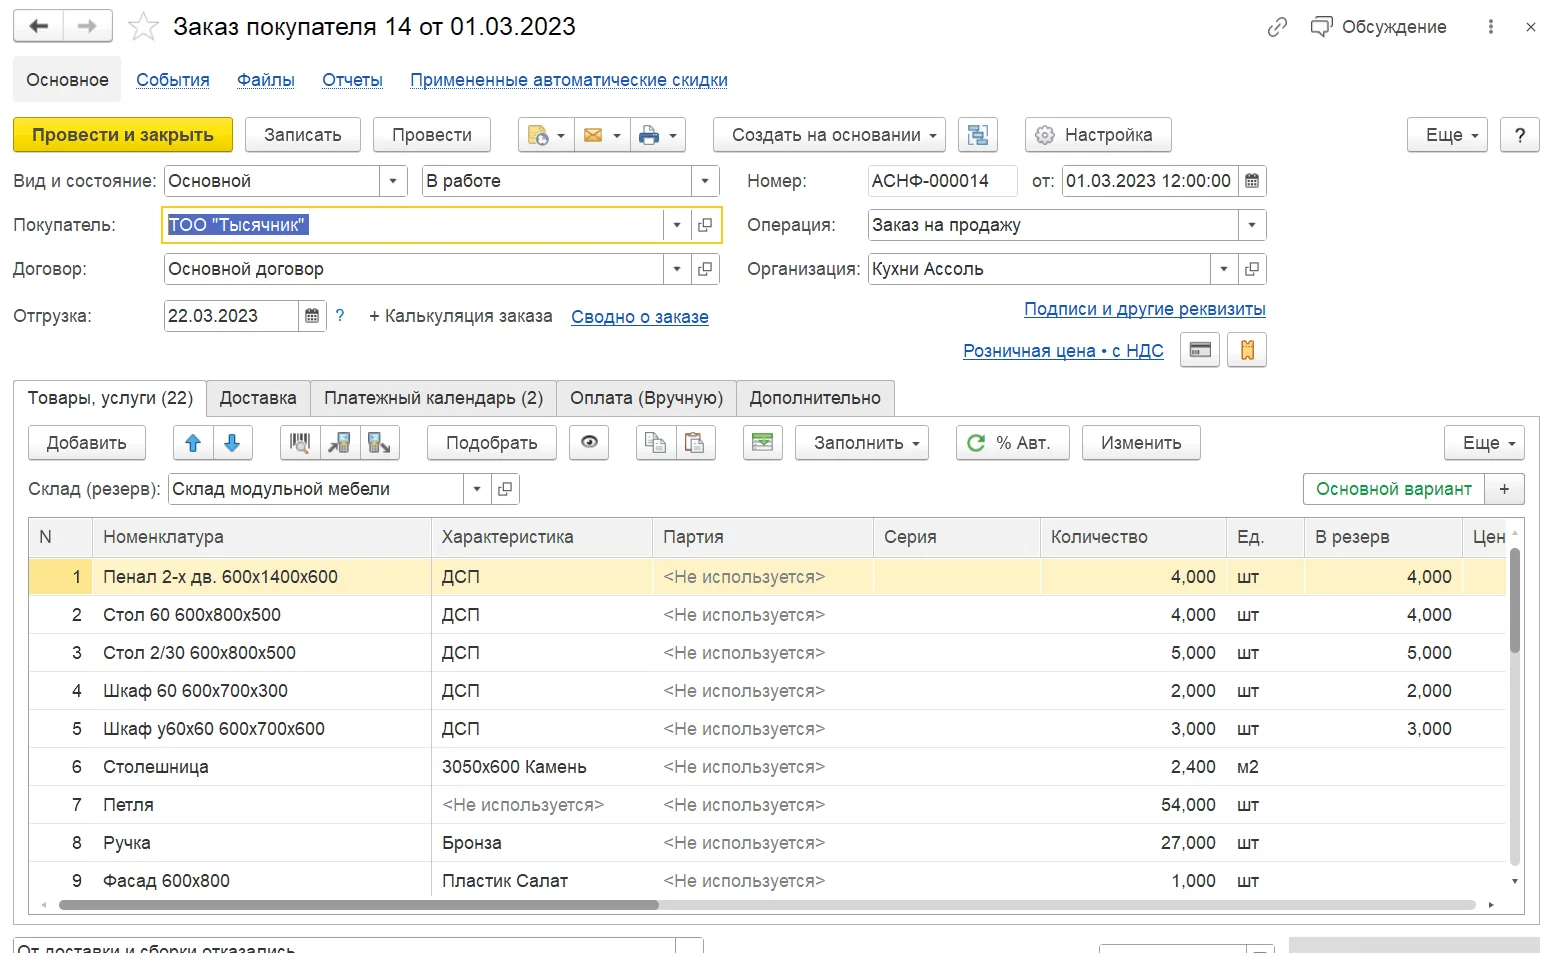Screen dimensions: 1551x969
Task: Open the Платежный календарь (2) tab
Action: point(433,398)
